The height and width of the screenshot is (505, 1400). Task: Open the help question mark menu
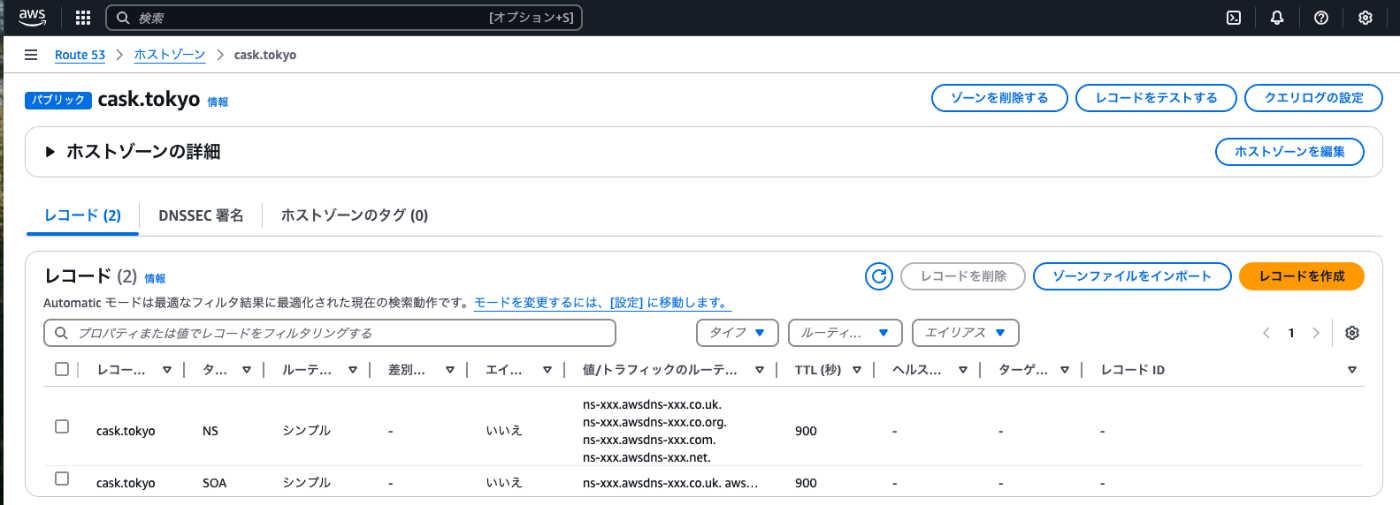point(1321,18)
